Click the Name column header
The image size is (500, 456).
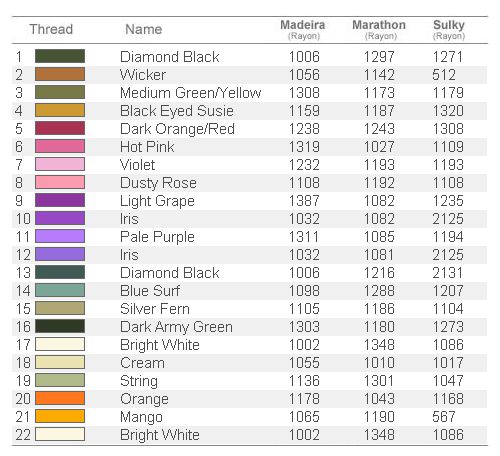[144, 29]
